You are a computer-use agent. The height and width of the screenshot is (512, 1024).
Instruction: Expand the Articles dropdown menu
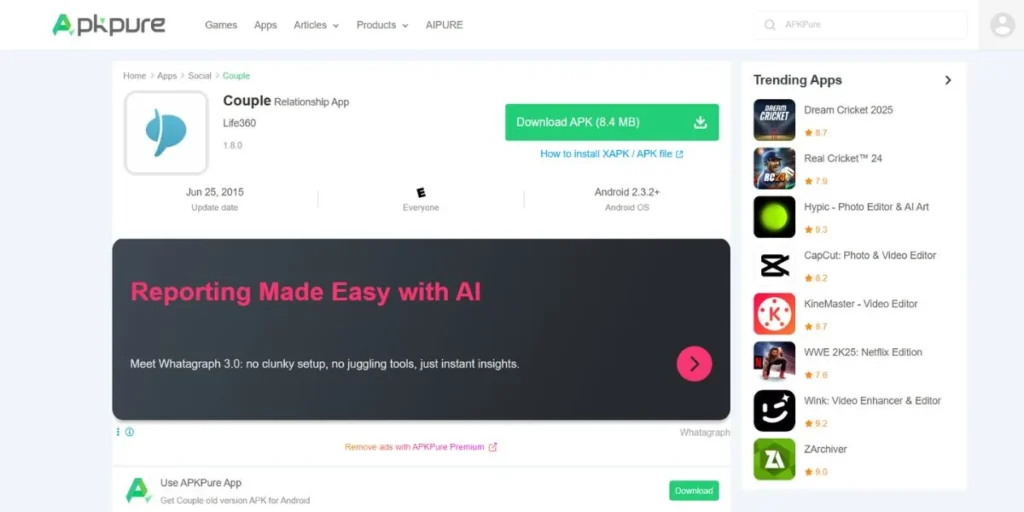click(316, 25)
